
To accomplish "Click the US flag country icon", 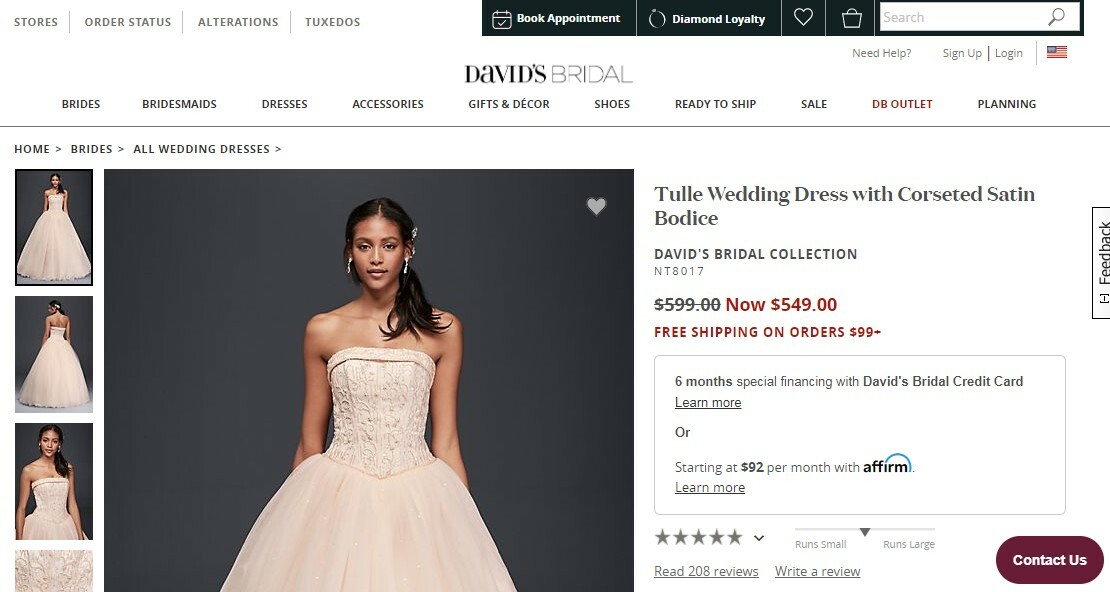I will tap(1057, 52).
